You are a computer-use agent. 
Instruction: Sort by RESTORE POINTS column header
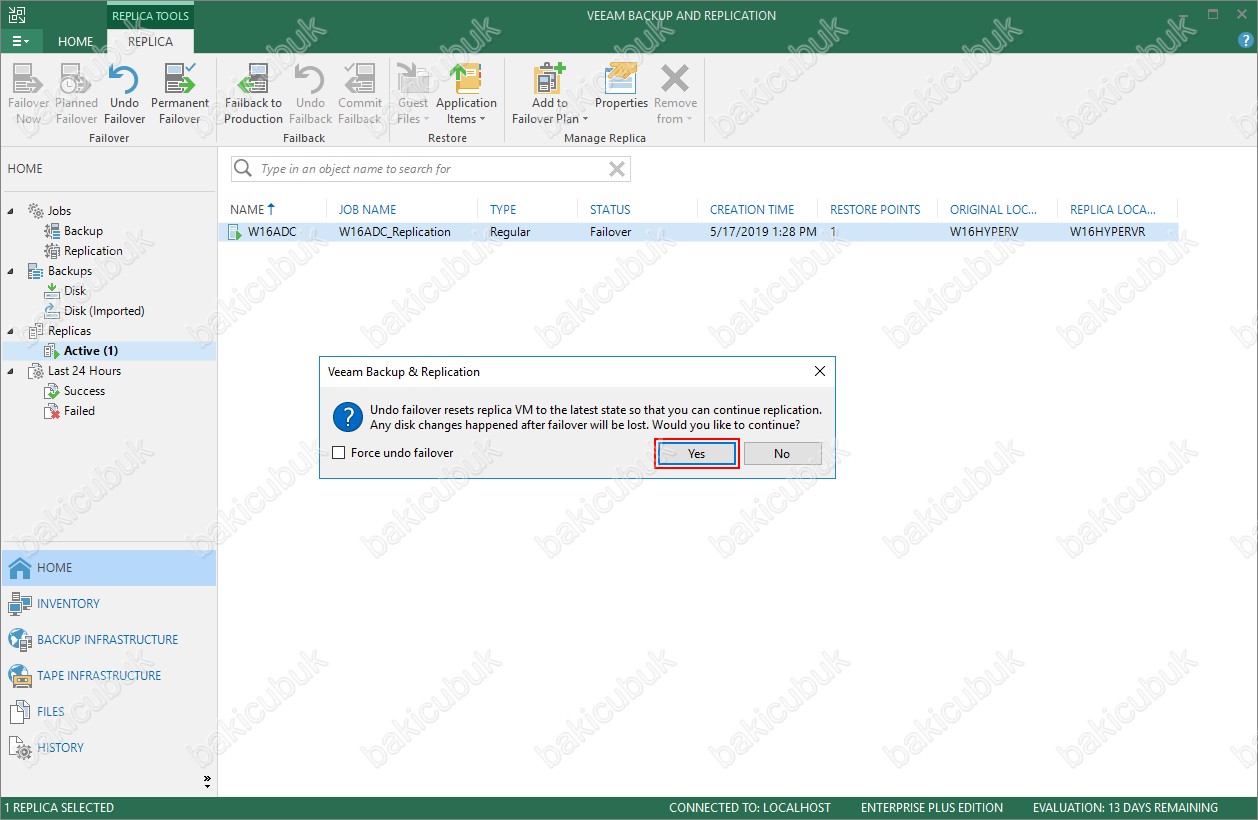[x=877, y=210]
